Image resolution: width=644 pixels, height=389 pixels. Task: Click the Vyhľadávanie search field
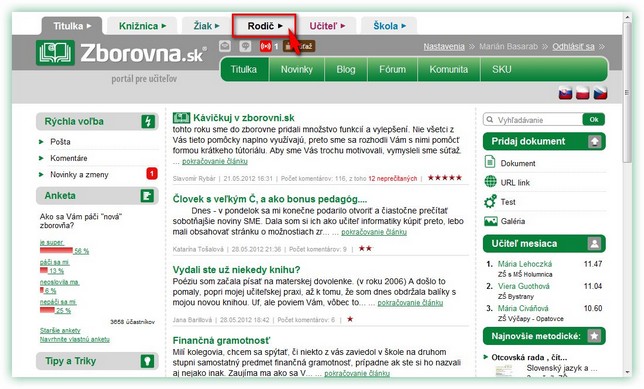click(533, 120)
